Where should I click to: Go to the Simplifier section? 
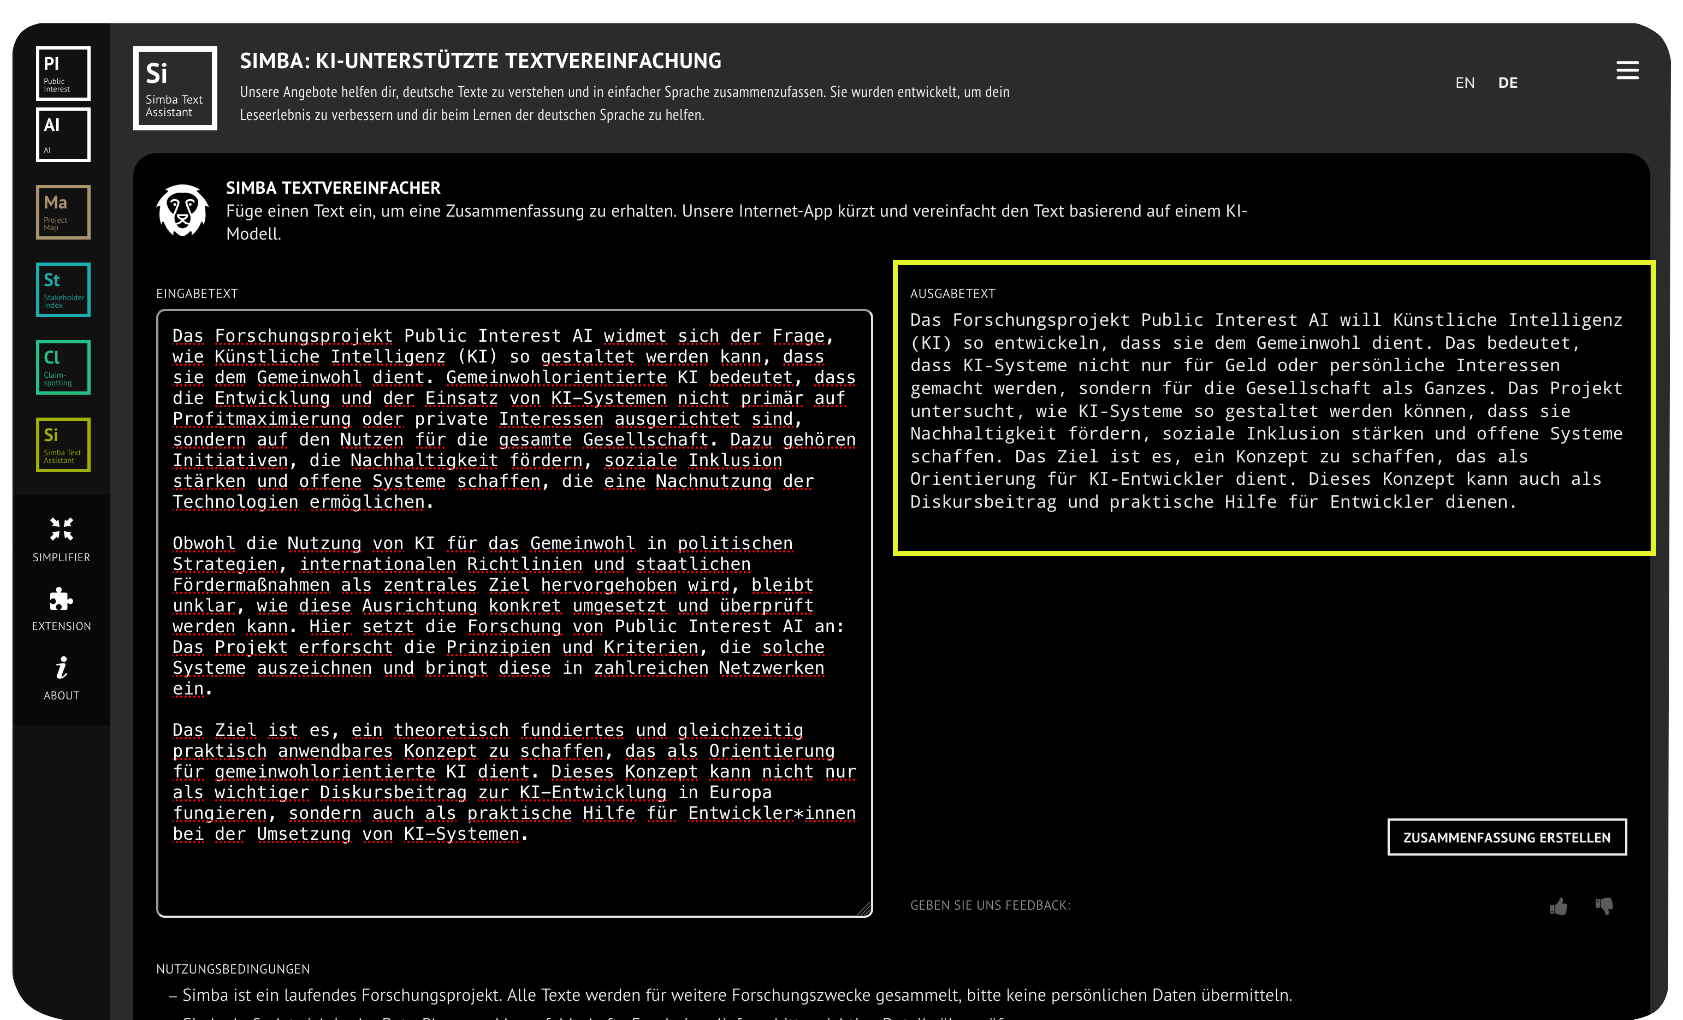pos(61,540)
